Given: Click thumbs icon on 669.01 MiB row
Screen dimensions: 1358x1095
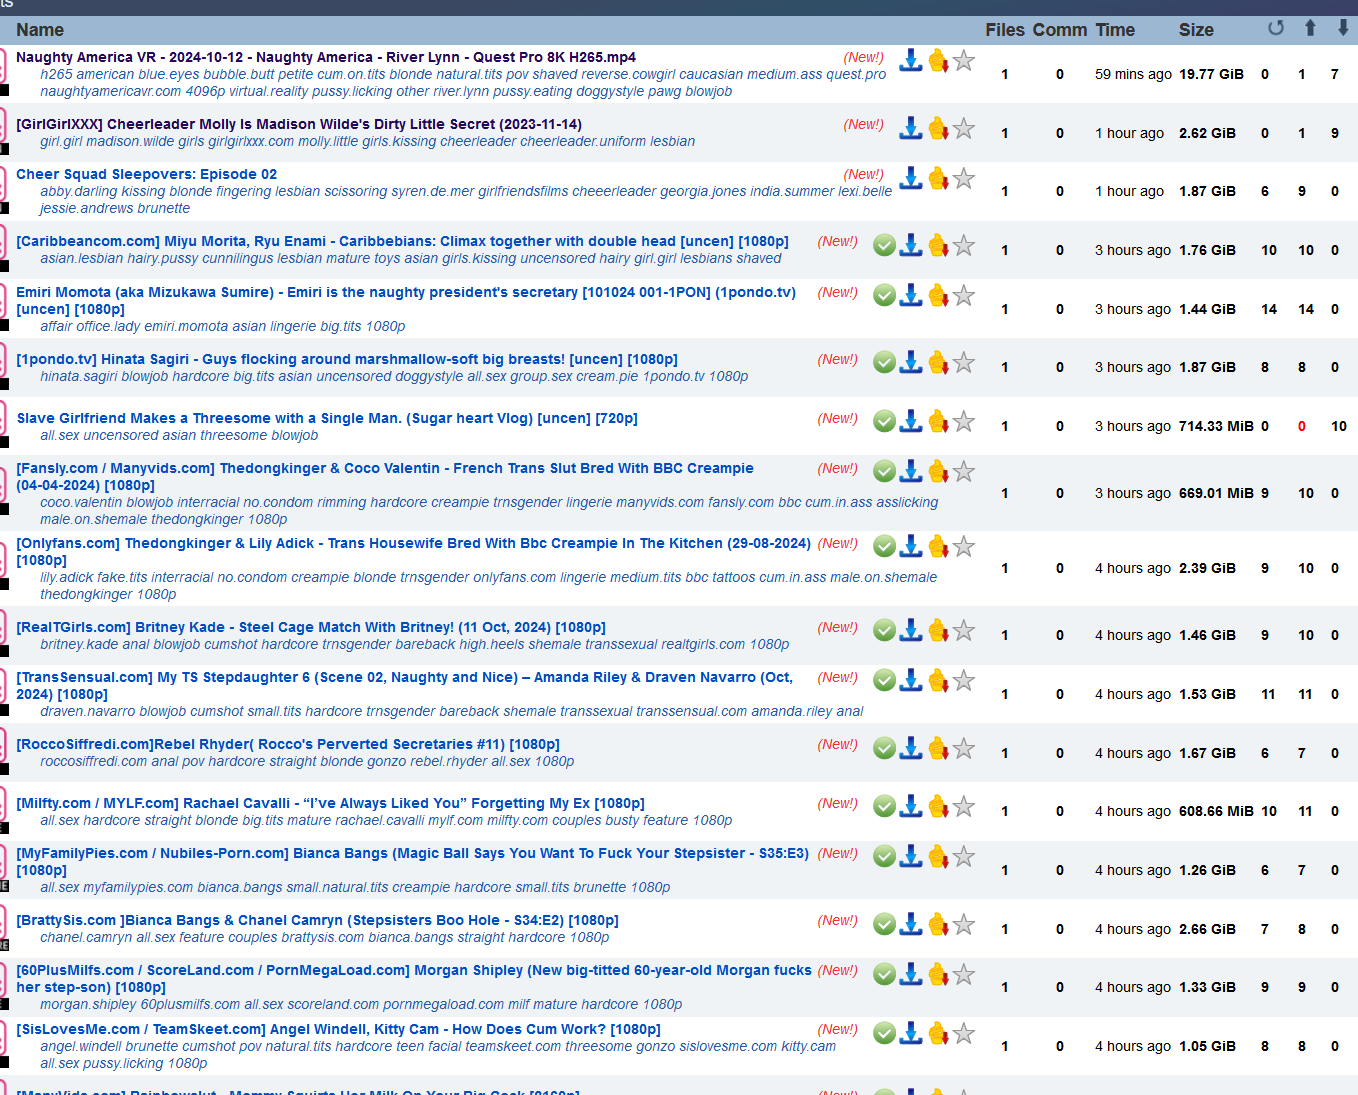Looking at the screenshot, I should point(938,471).
